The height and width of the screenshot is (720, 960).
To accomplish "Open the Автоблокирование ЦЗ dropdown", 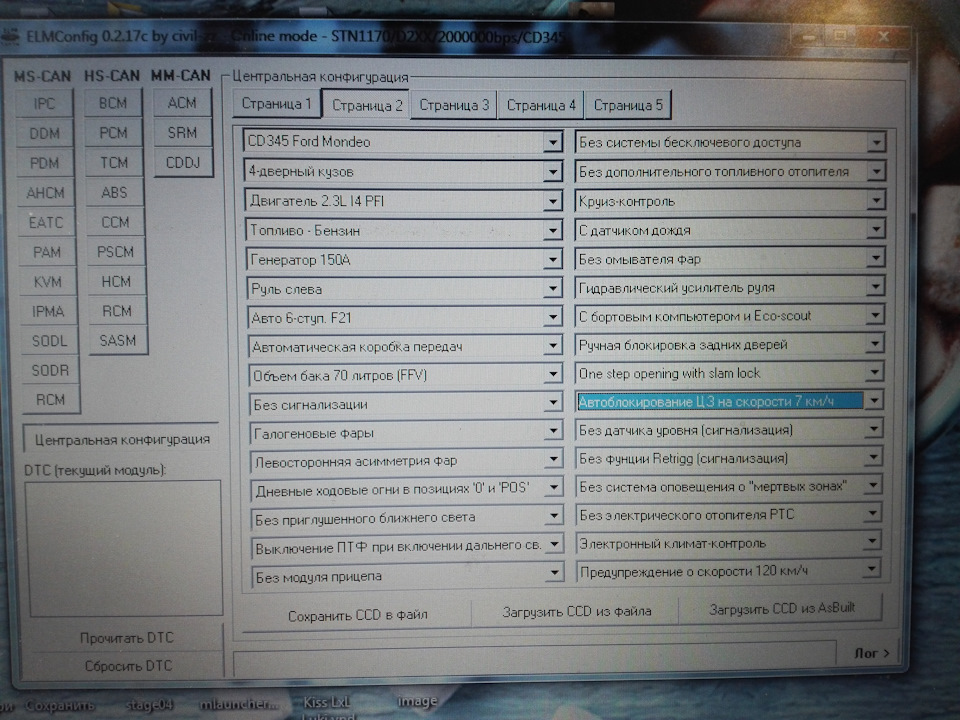I will tap(874, 401).
